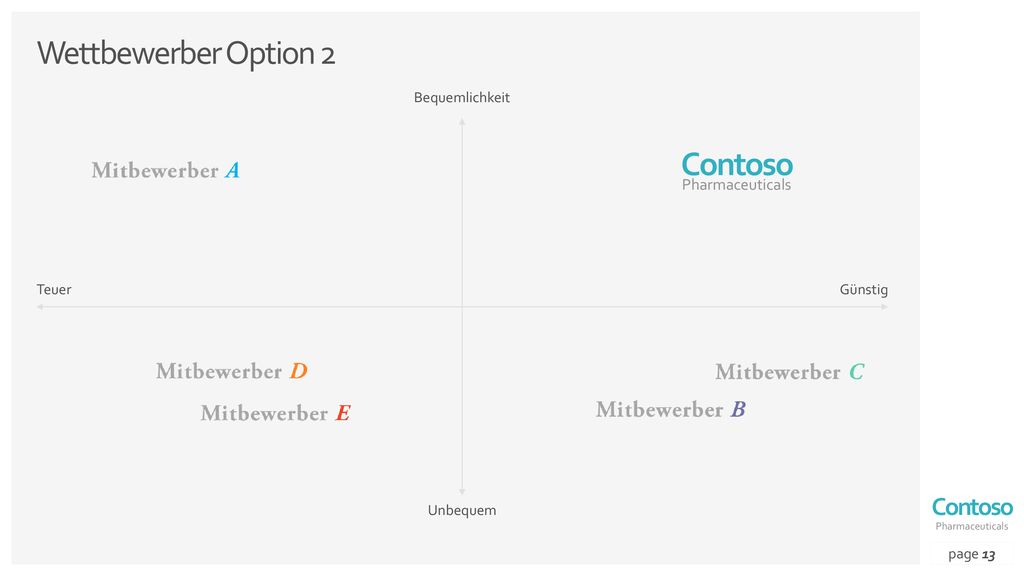Image resolution: width=1024 pixels, height=576 pixels.
Task: Click the page 13 number text
Action: [972, 554]
